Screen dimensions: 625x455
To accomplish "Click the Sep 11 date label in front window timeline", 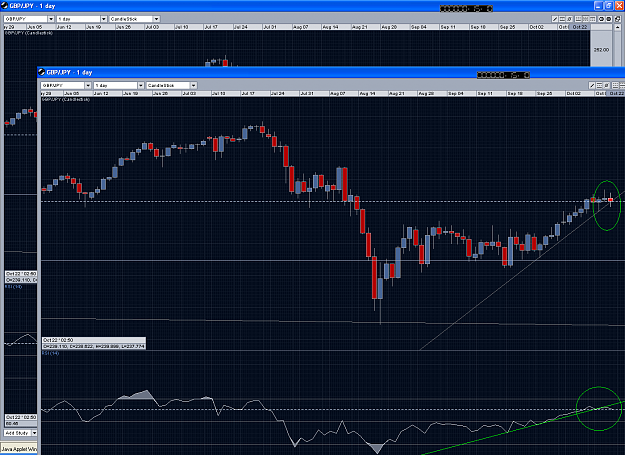I will (485, 93).
